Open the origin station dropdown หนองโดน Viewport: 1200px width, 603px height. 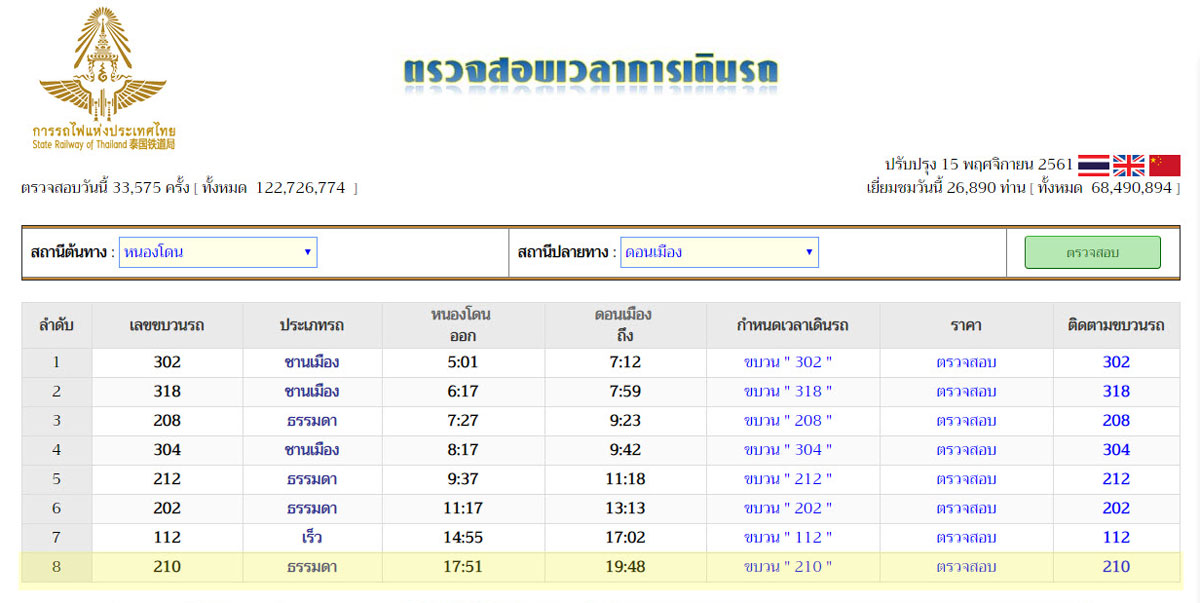[x=218, y=252]
